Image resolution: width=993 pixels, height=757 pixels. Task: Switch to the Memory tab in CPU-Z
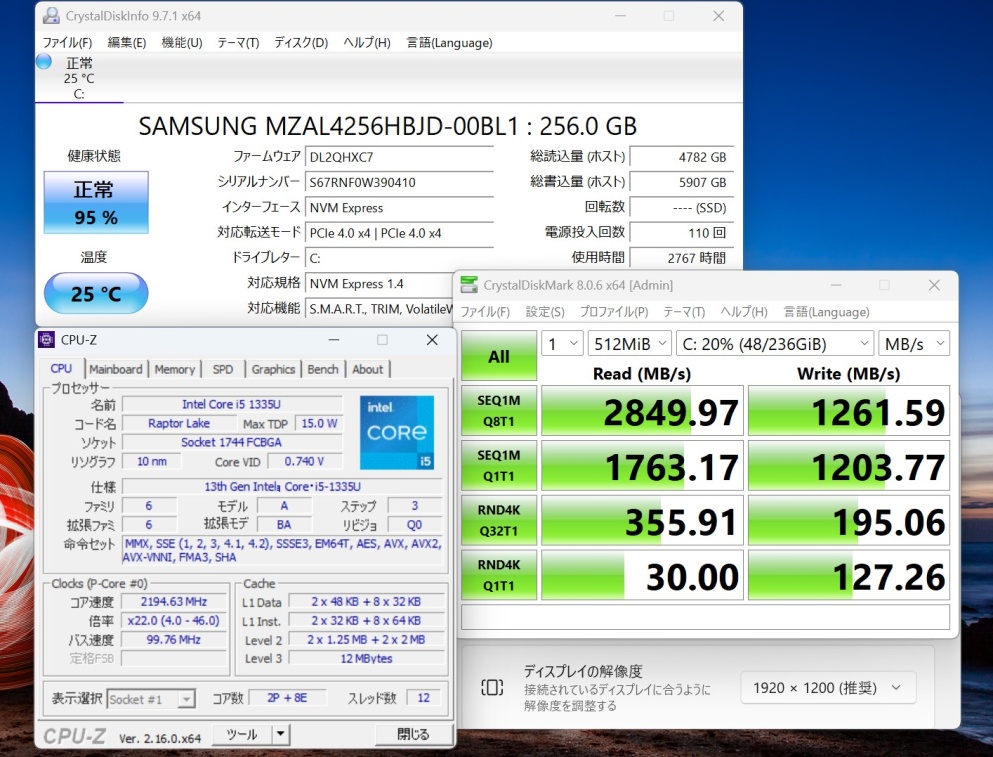[175, 369]
